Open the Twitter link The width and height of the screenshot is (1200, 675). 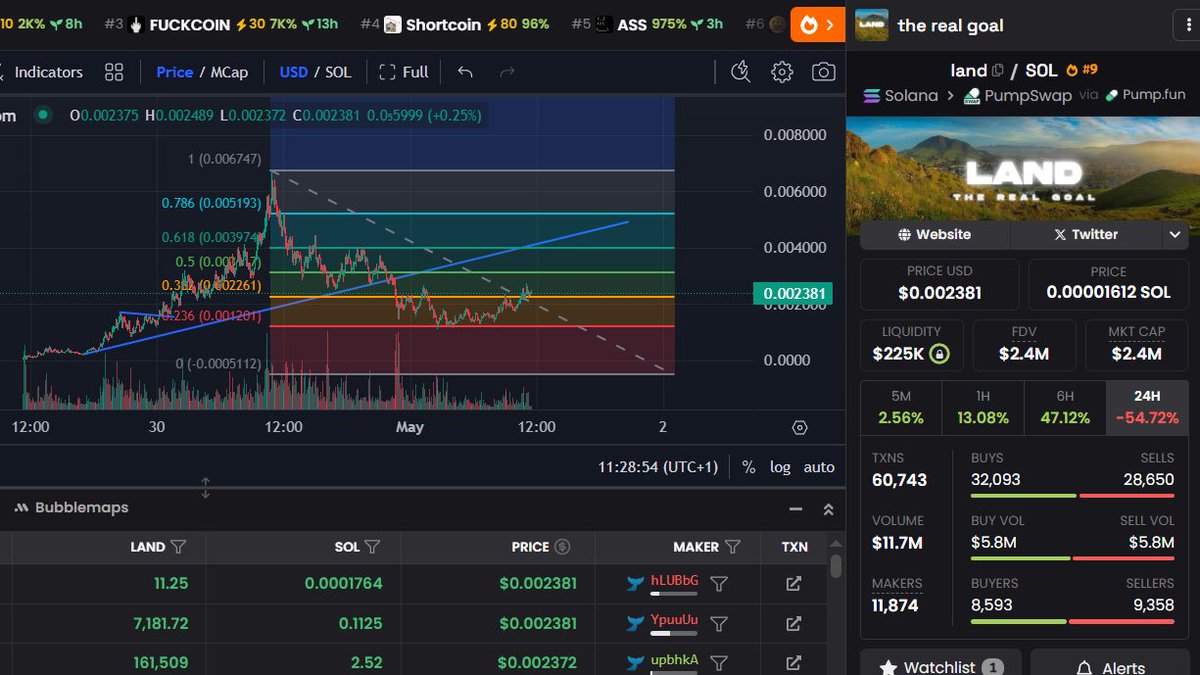(x=1086, y=234)
